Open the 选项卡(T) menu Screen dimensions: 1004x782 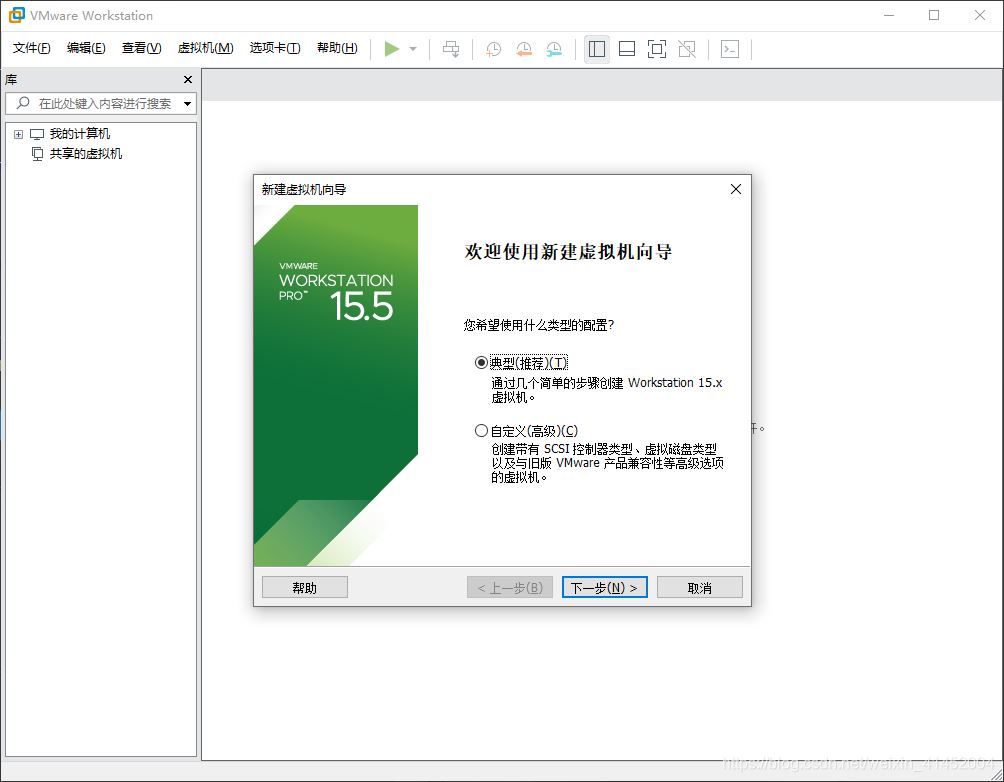(x=274, y=47)
